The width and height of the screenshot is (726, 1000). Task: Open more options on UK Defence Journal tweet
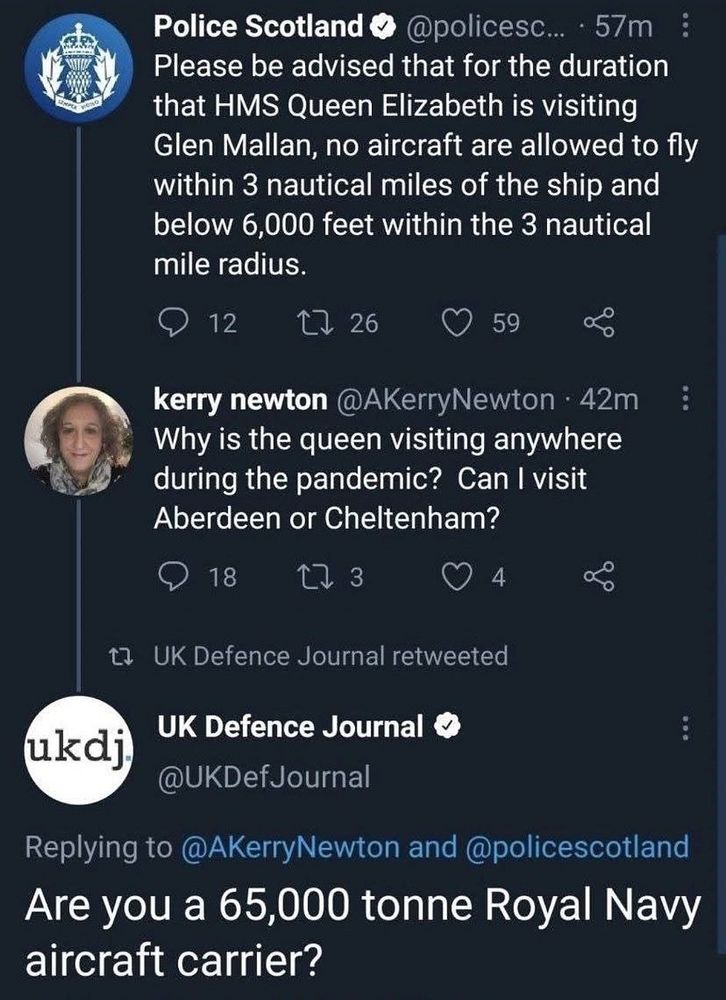(685, 729)
